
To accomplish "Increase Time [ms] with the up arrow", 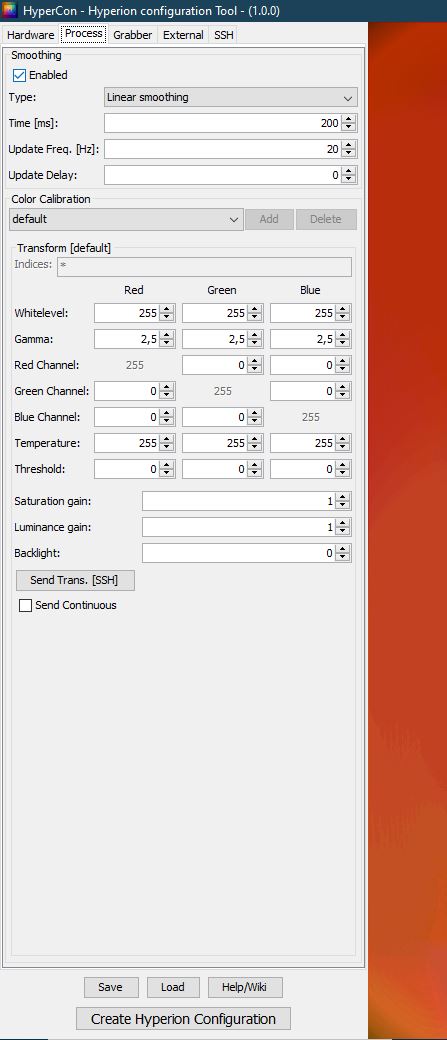I will pyautogui.click(x=349, y=119).
